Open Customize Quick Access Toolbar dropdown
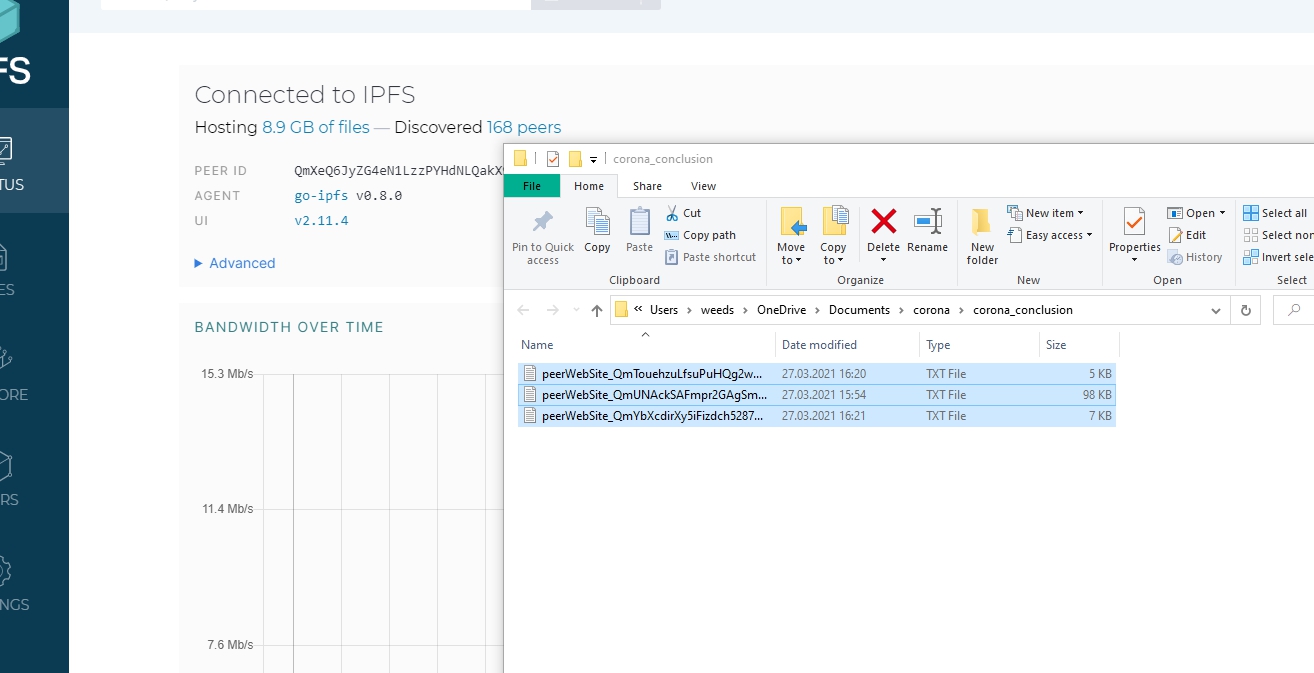The height and width of the screenshot is (673, 1314). (x=593, y=159)
